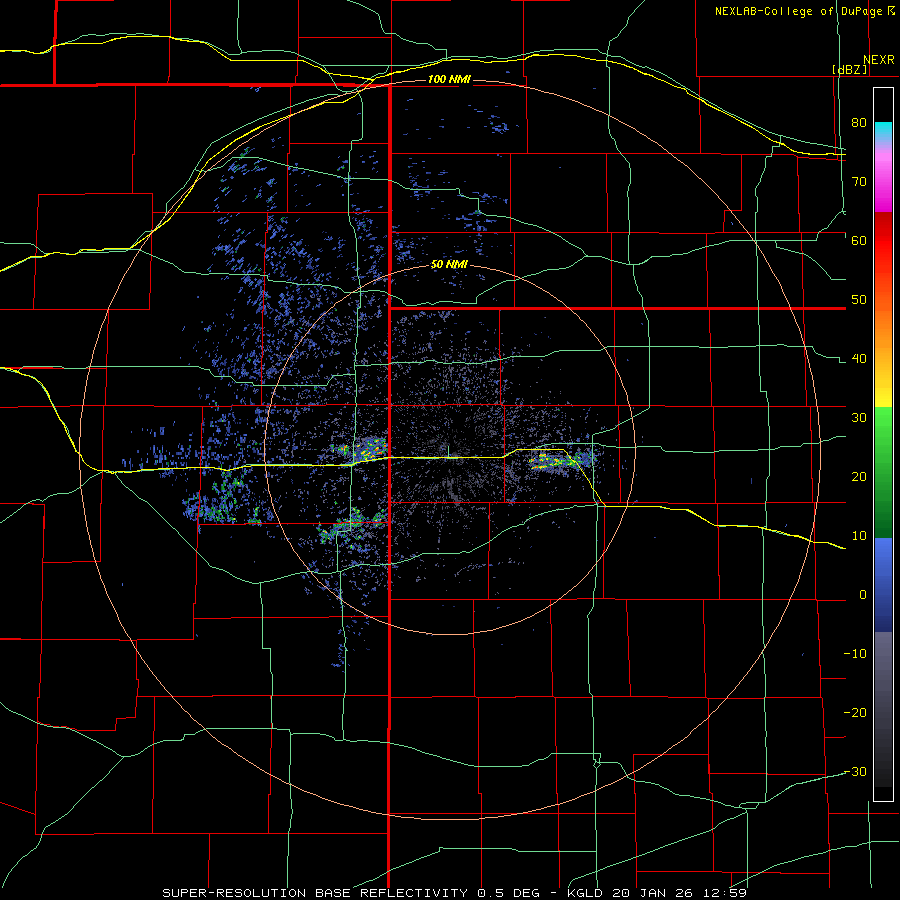Click the 40 value on the dBZ scale
Viewport: 900px width, 900px height.
pos(859,359)
